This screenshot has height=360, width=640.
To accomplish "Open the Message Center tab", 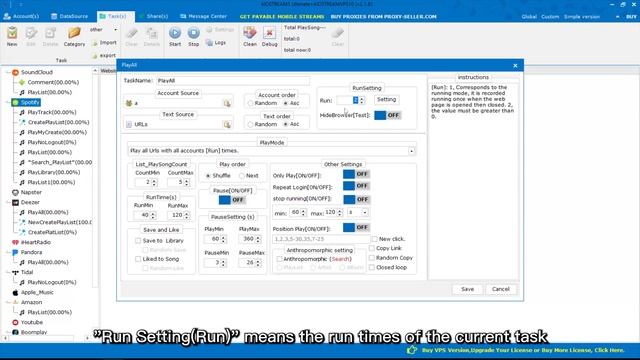I will click(203, 16).
